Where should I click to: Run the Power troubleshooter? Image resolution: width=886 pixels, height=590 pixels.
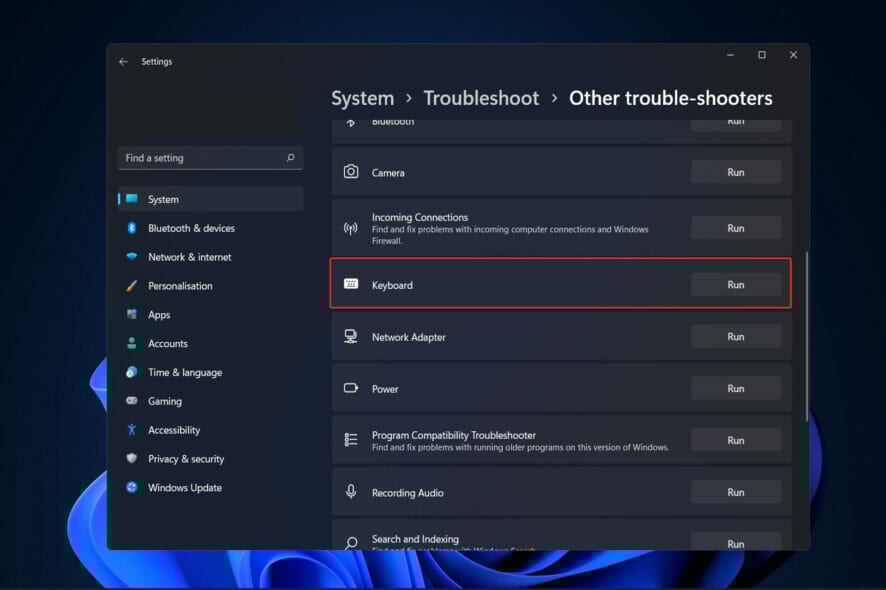[x=735, y=389]
